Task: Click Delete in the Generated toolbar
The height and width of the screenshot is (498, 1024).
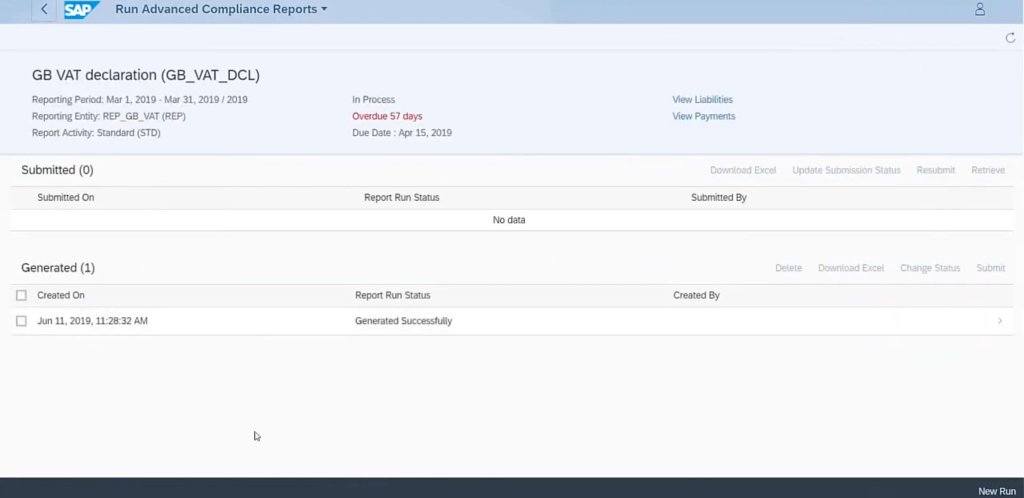Action: pos(788,268)
